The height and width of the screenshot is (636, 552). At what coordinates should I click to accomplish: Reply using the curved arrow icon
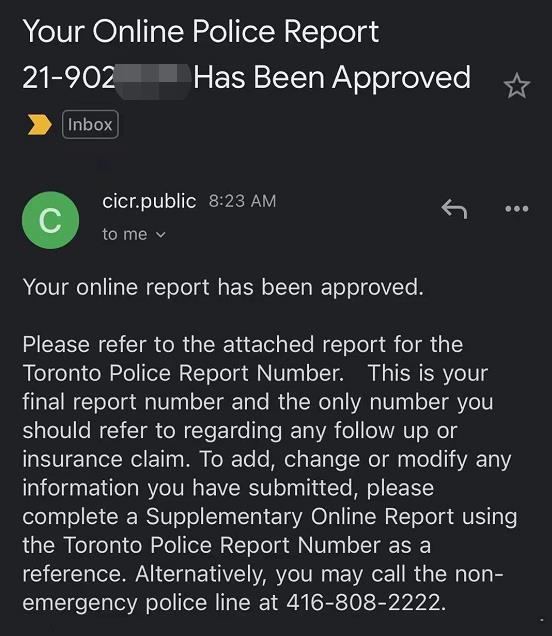pos(454,209)
